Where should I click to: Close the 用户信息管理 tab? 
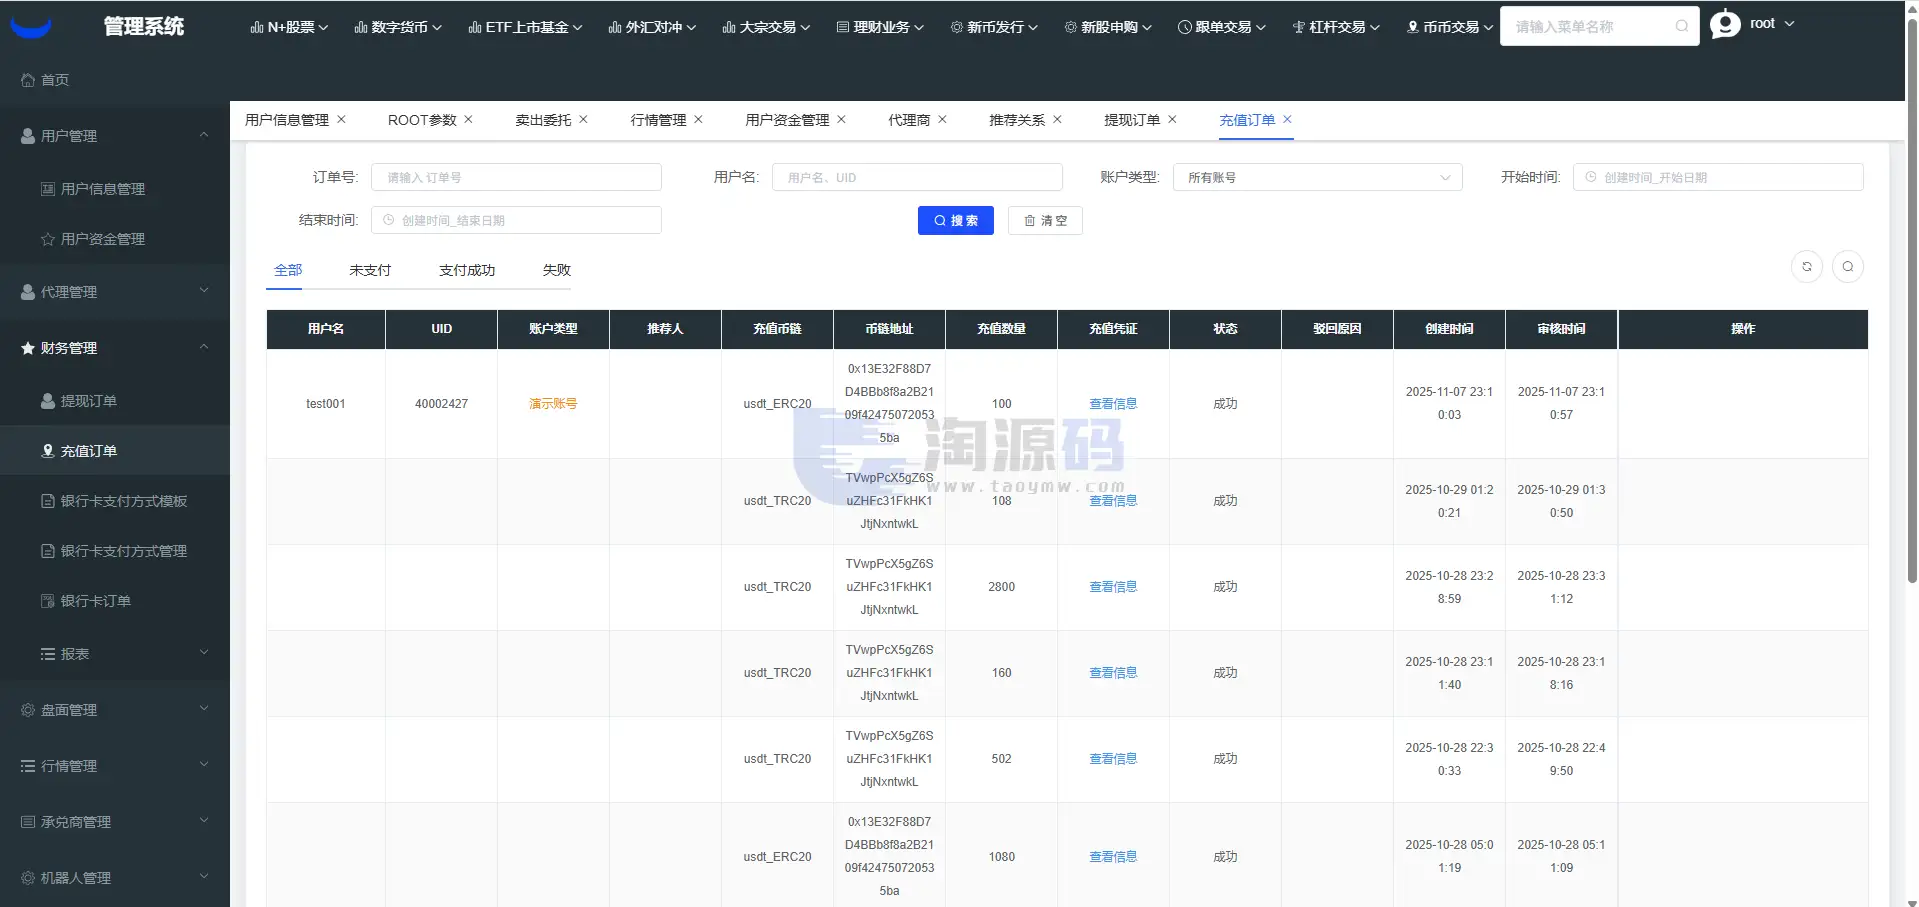[x=341, y=119]
